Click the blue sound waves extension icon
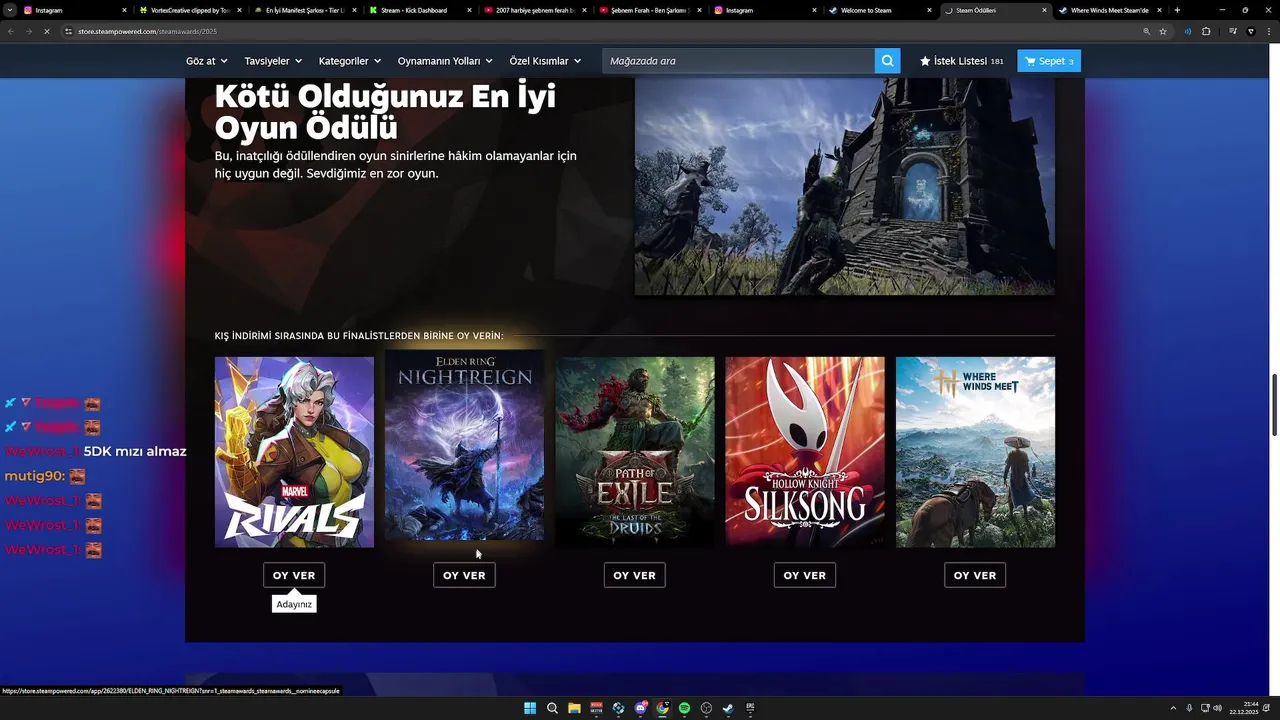 [x=1188, y=31]
